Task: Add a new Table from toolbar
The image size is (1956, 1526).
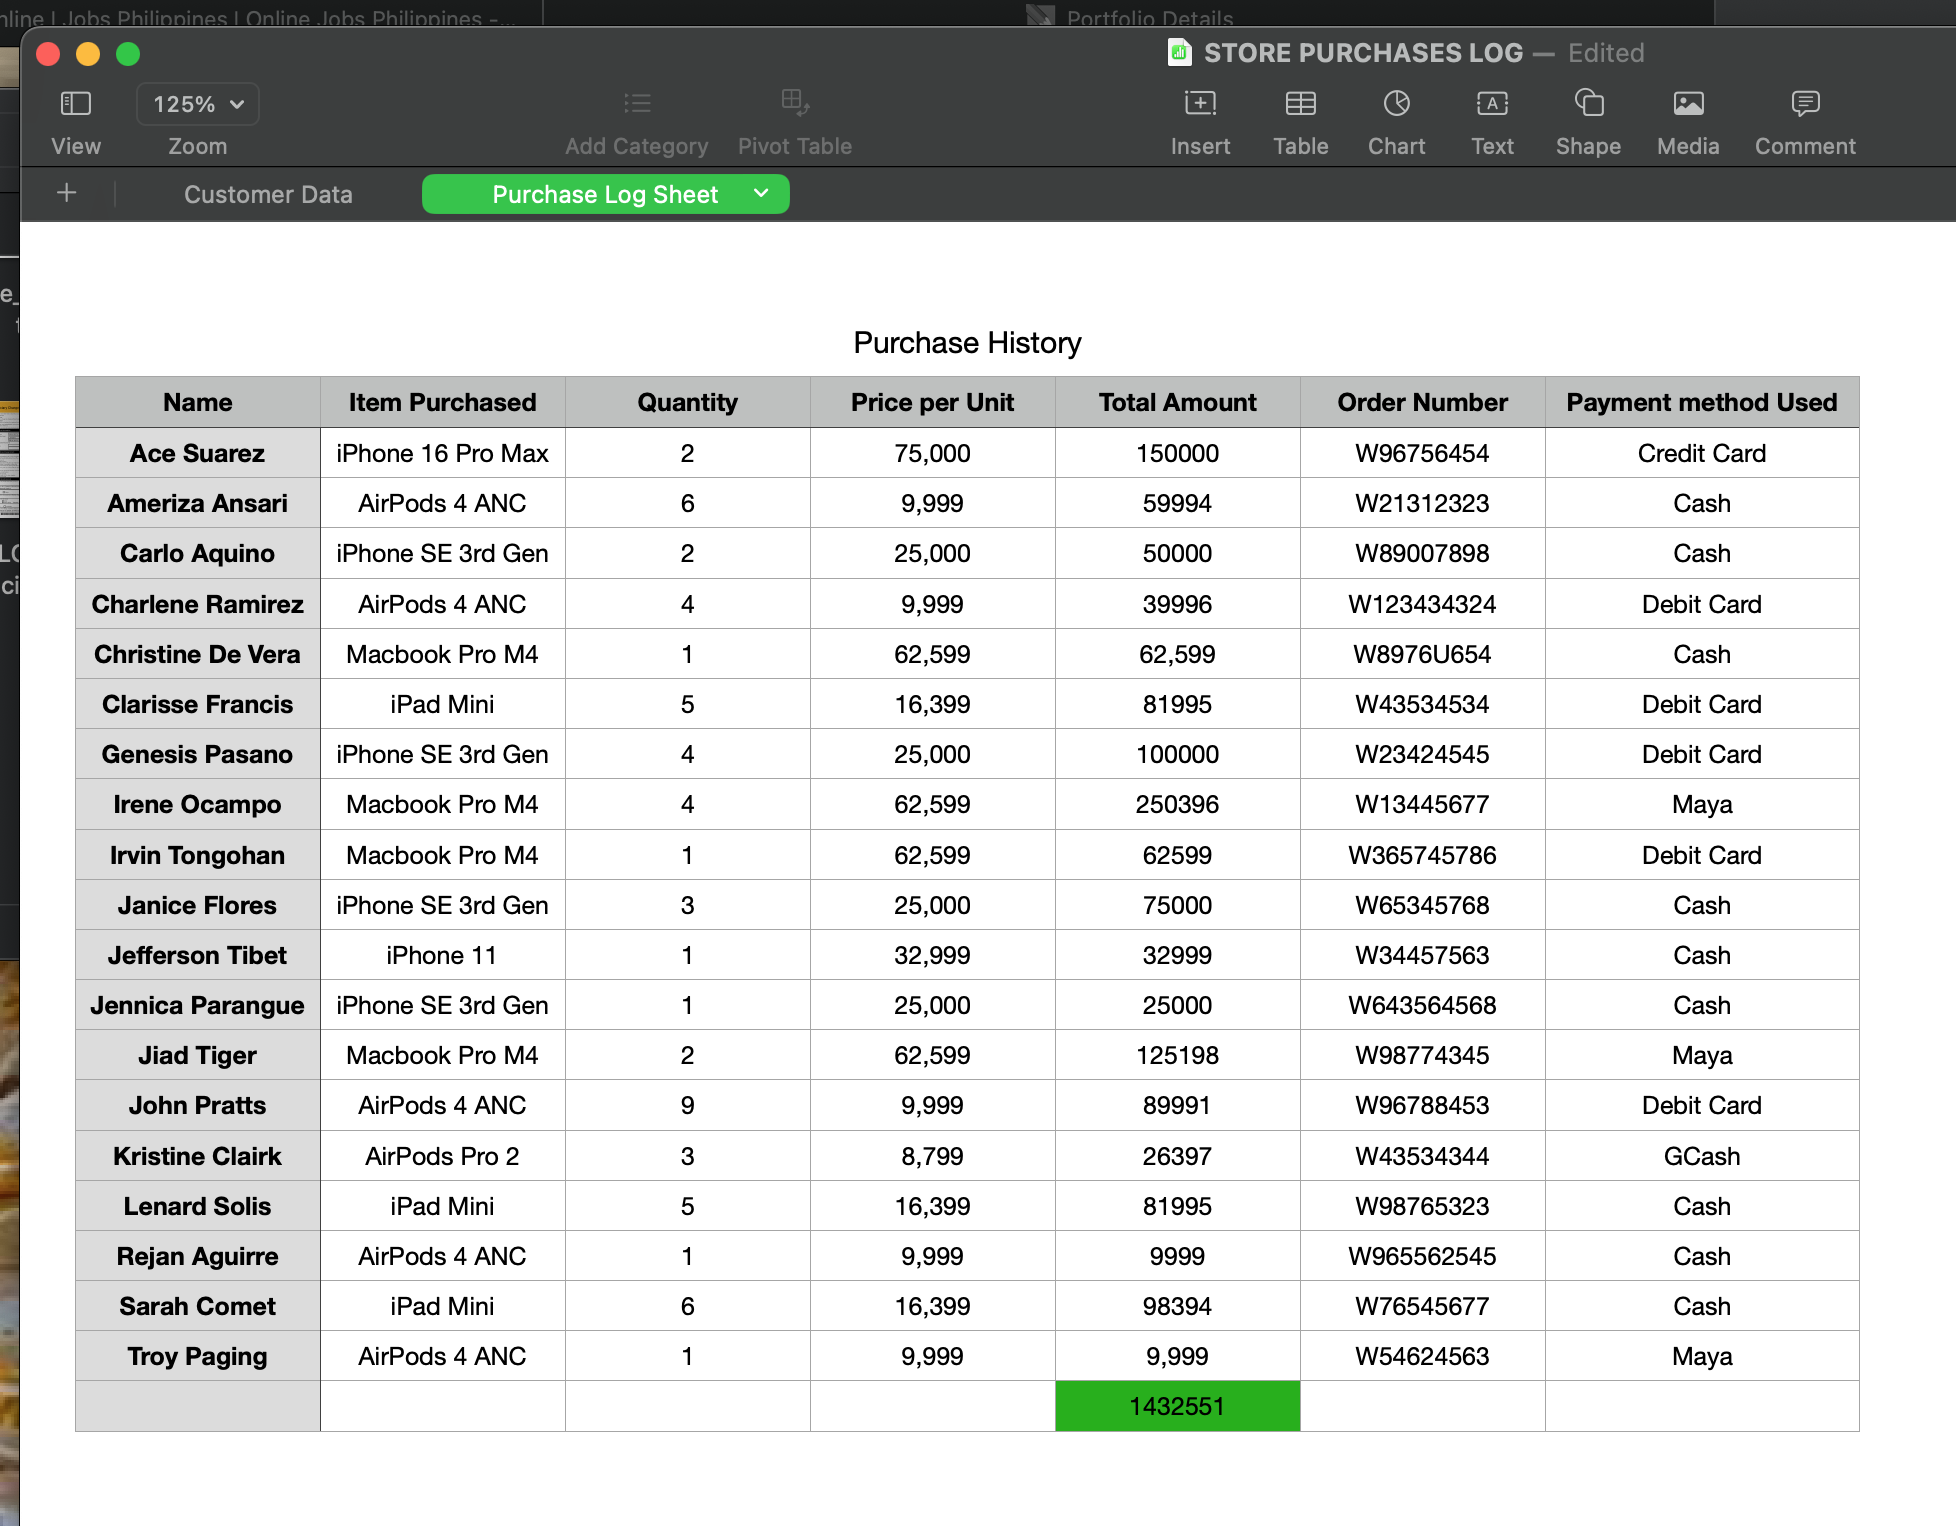Action: coord(1300,103)
